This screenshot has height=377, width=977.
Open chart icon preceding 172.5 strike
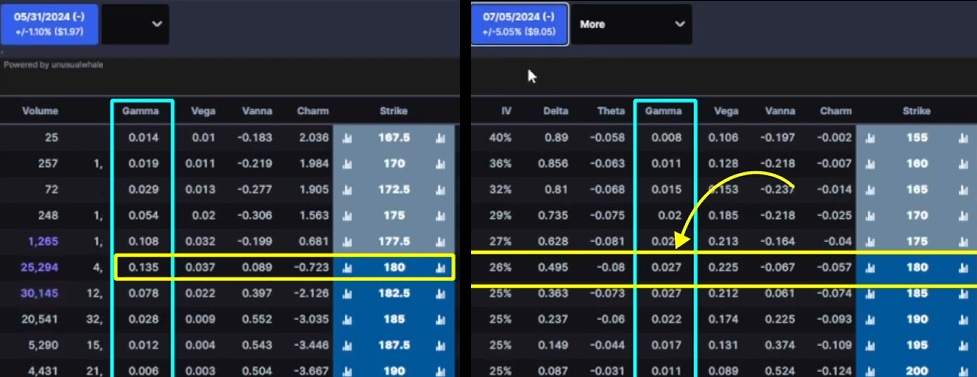348,189
